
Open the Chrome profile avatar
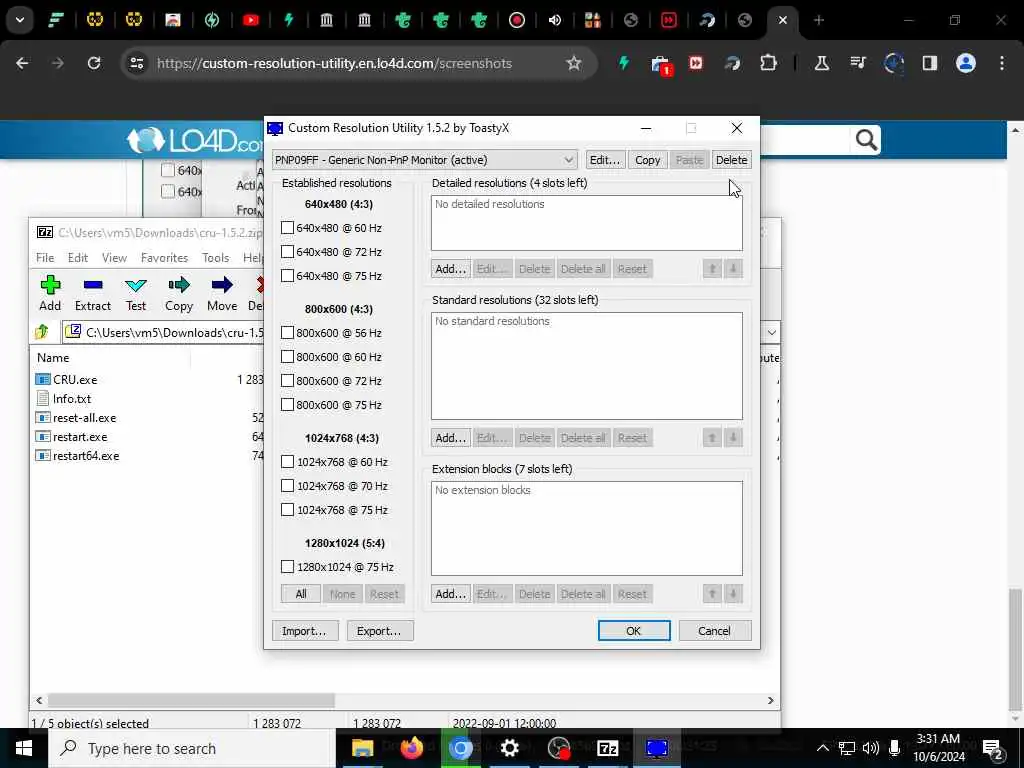(965, 63)
